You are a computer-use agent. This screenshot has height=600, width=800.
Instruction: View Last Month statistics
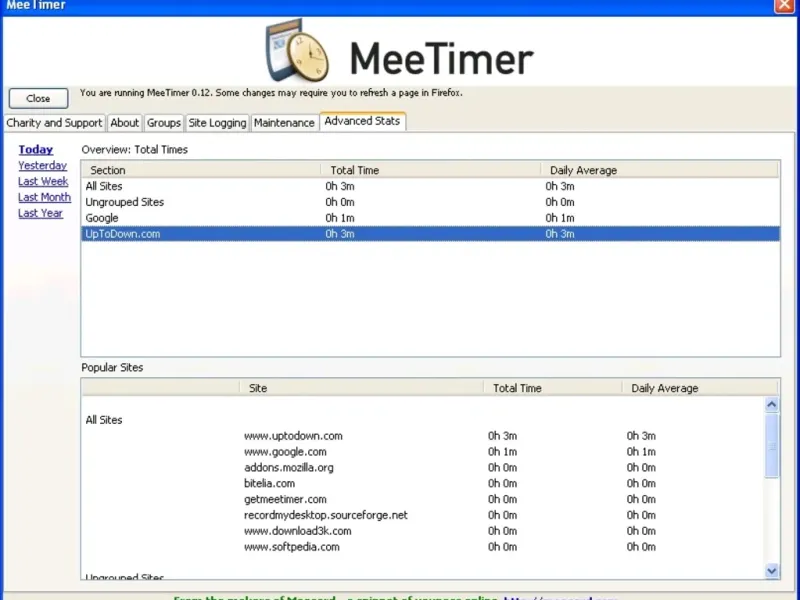click(44, 197)
